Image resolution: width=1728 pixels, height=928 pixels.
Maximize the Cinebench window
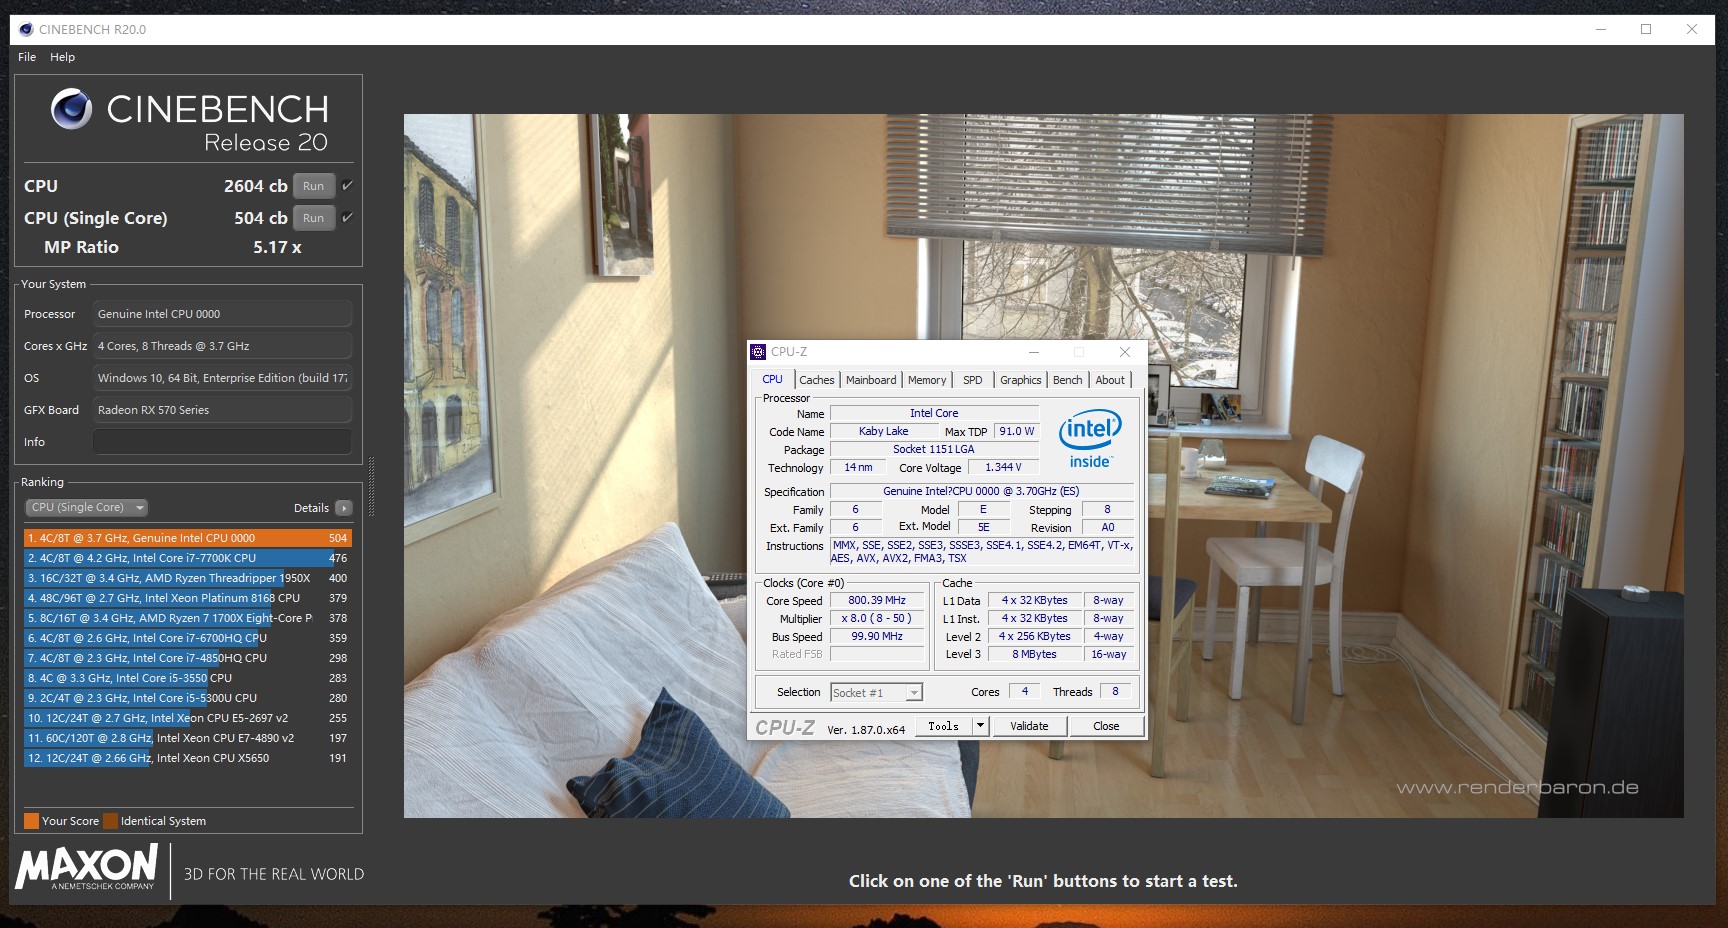(x=1646, y=29)
